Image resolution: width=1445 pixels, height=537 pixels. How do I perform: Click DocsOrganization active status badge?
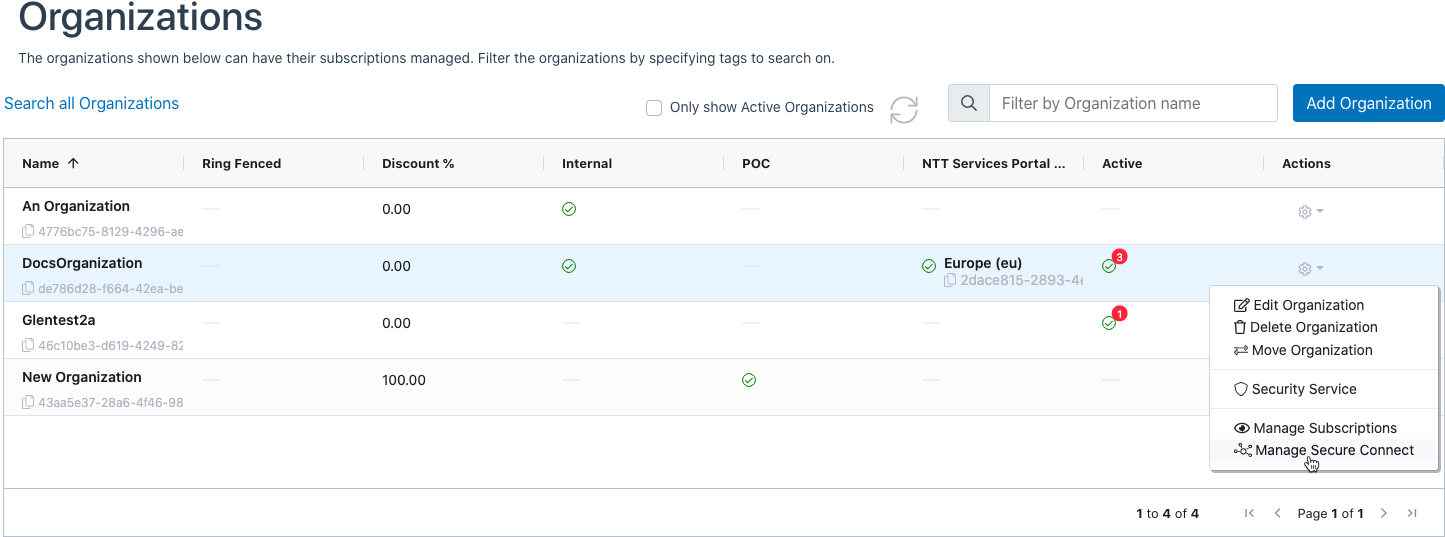(1109, 266)
